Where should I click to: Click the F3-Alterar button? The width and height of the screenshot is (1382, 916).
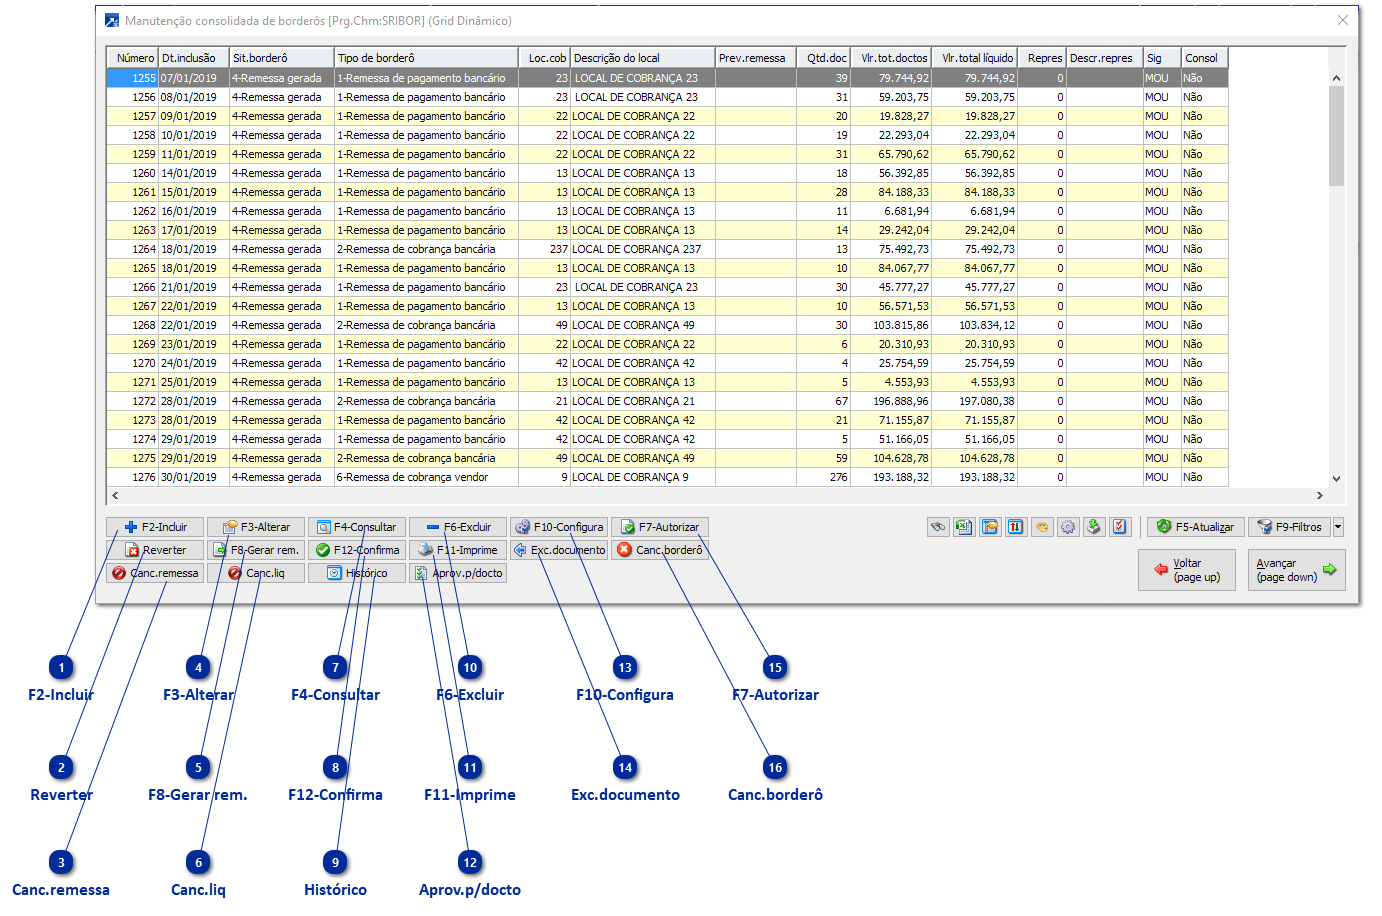point(256,527)
